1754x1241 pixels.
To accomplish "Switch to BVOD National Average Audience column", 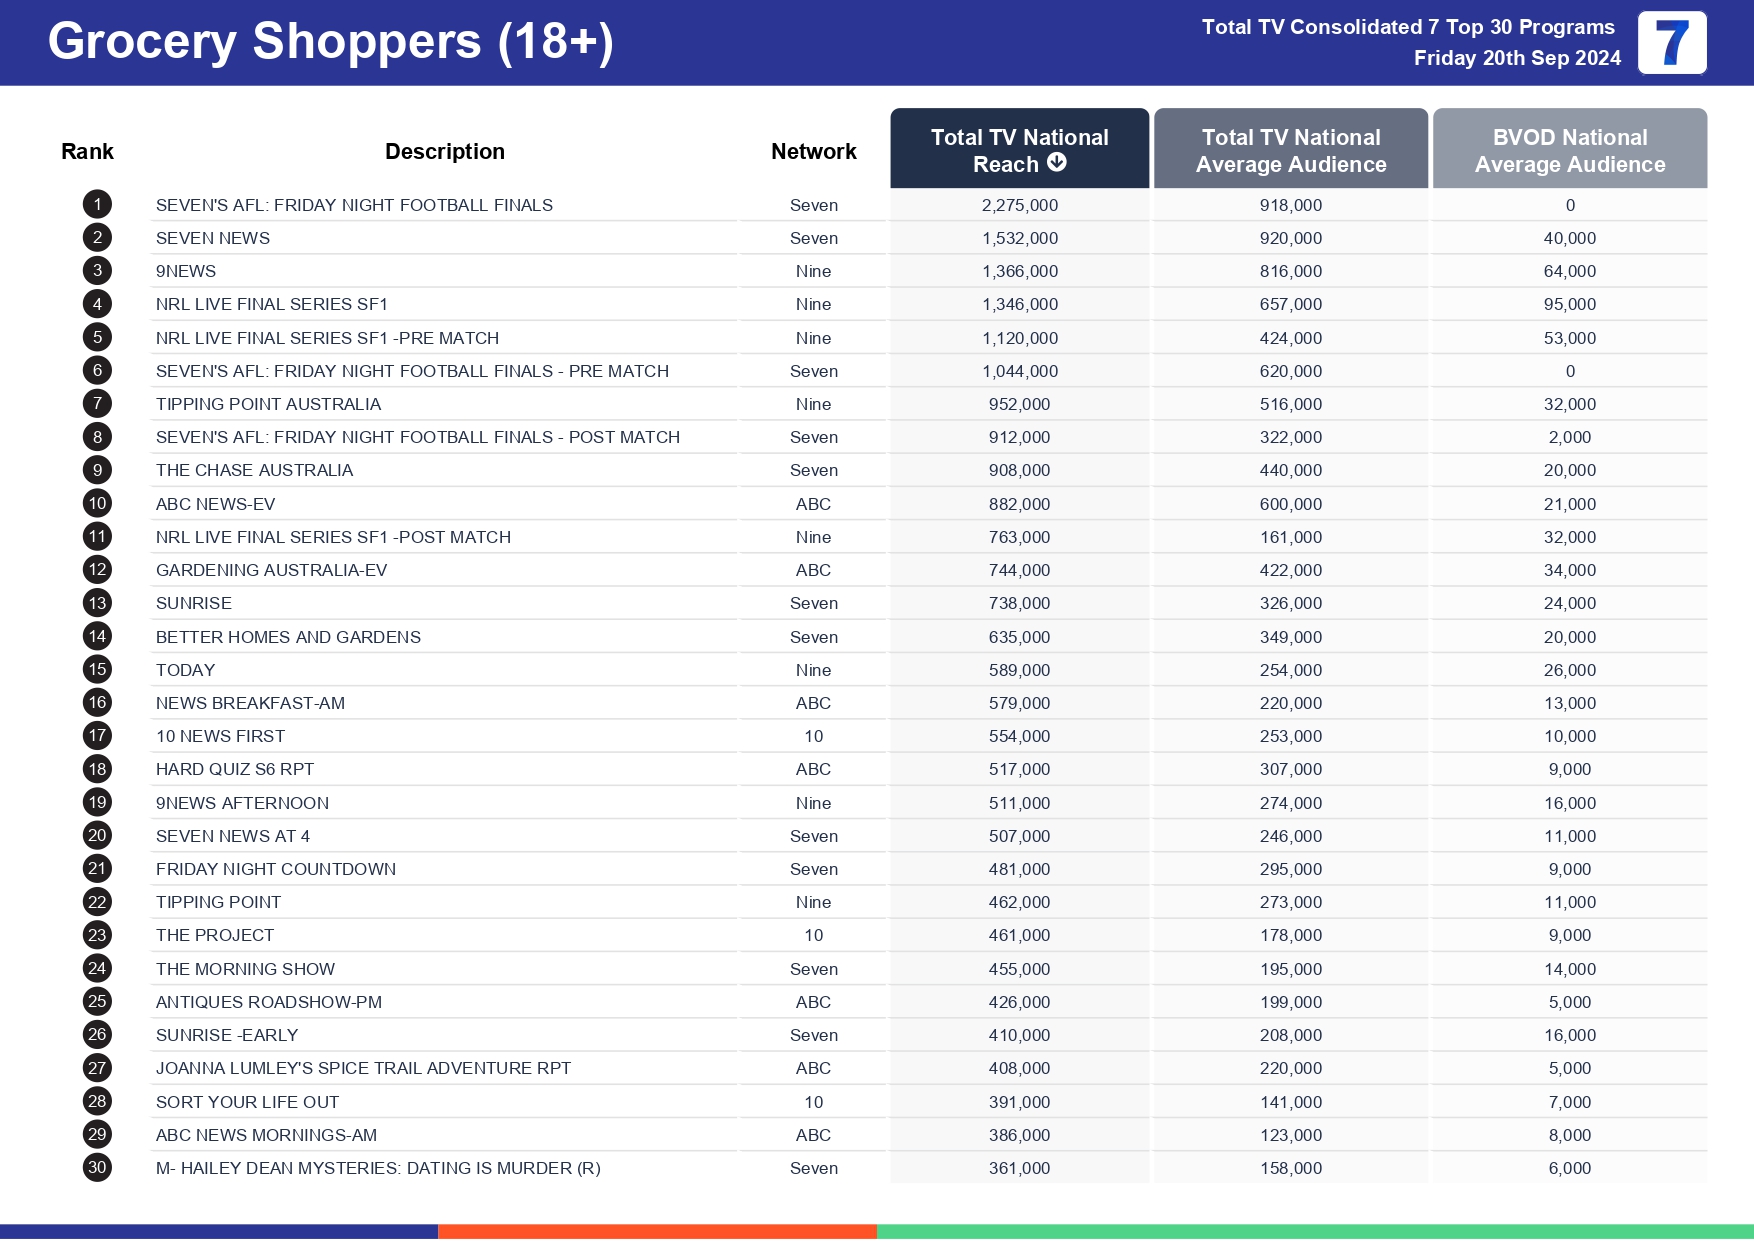I will 1569,150.
